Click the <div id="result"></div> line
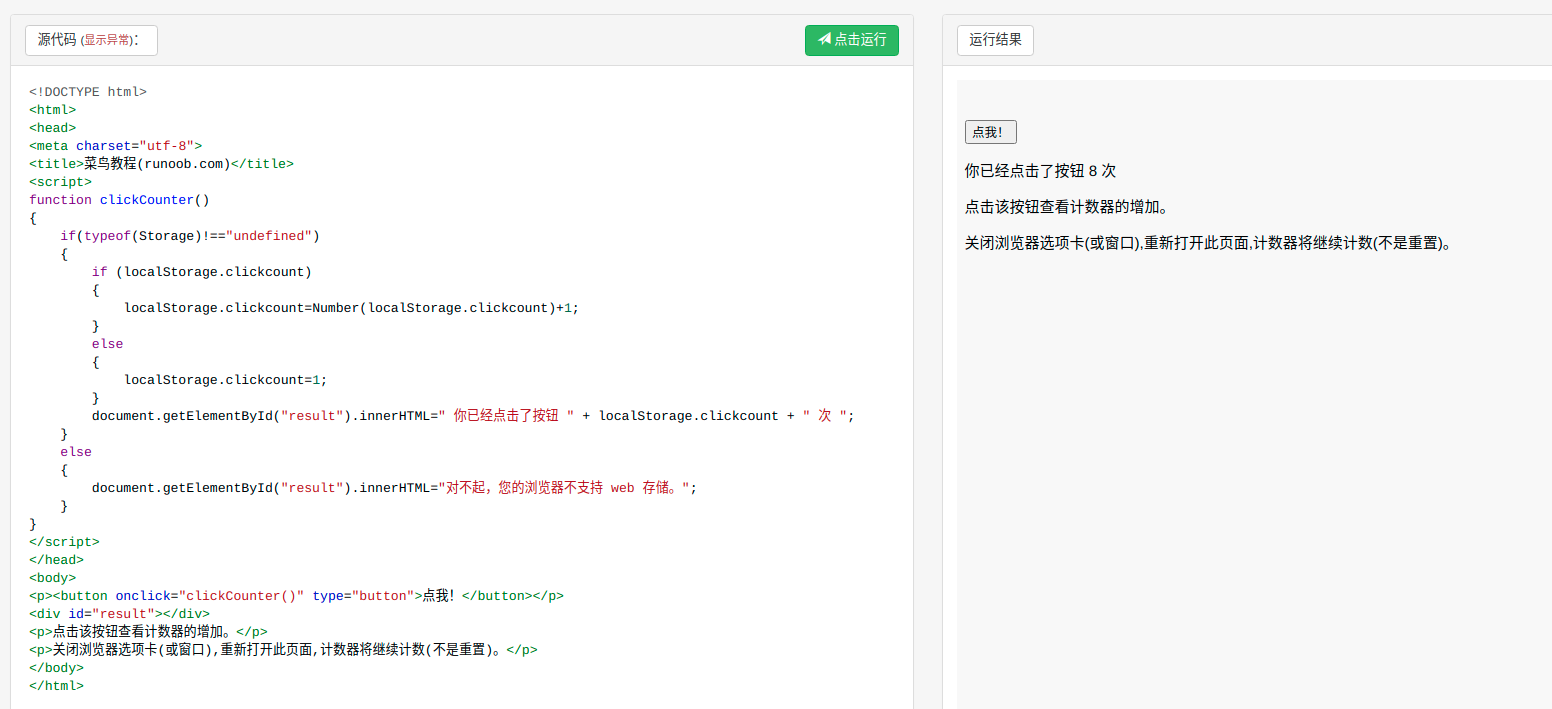Screen dimensions: 1552x709 pyautogui.click(x=119, y=614)
